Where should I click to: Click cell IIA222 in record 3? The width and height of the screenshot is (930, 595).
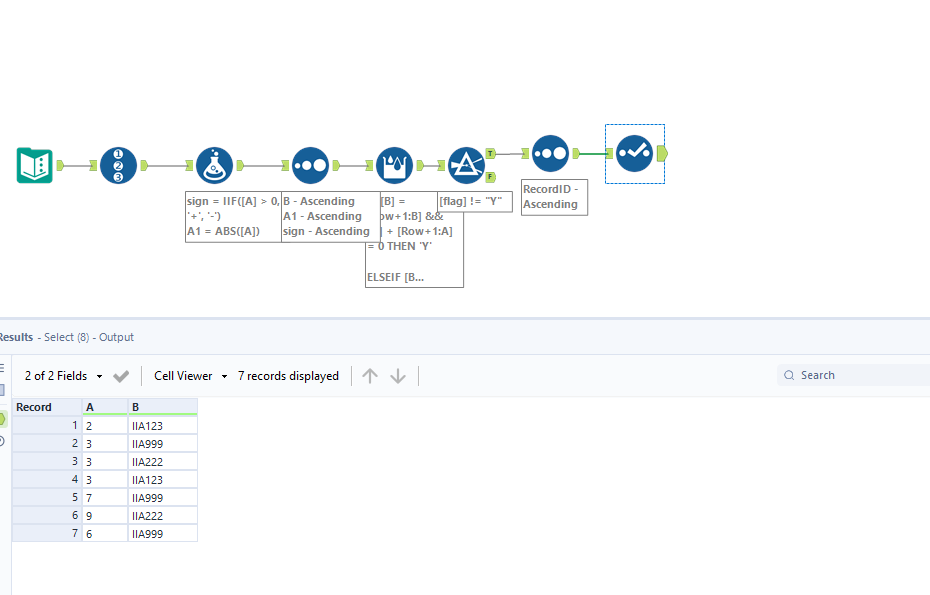(163, 462)
